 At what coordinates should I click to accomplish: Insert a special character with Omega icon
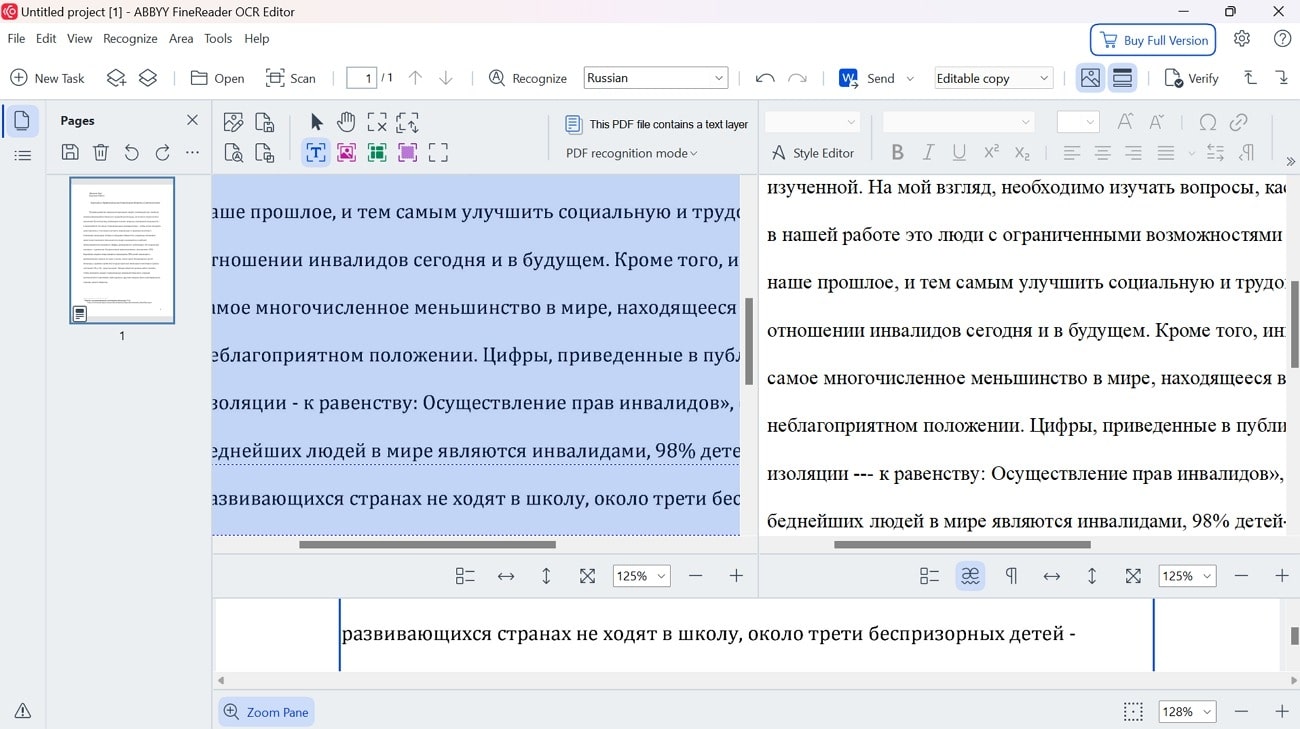pos(1208,122)
